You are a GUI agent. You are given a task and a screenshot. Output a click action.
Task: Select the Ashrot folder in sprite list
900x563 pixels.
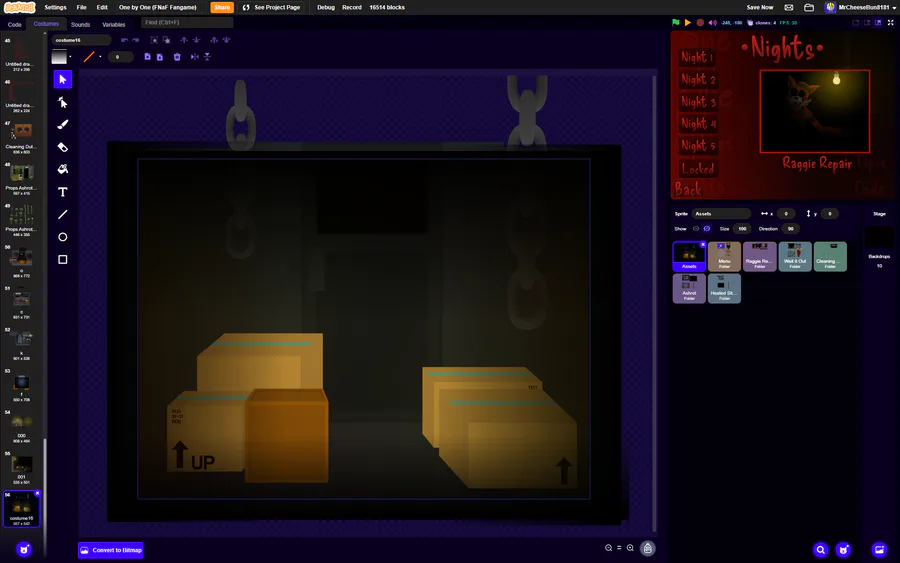pyautogui.click(x=689, y=289)
